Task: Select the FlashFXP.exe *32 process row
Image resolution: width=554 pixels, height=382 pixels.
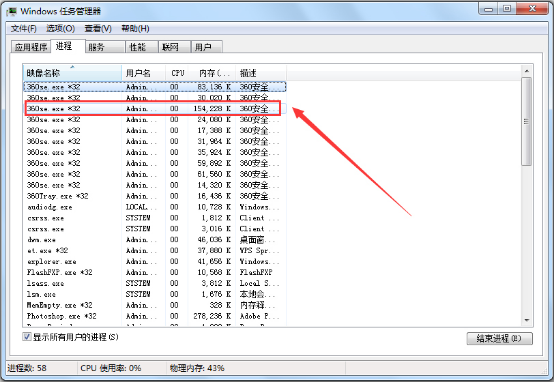Action: point(155,272)
